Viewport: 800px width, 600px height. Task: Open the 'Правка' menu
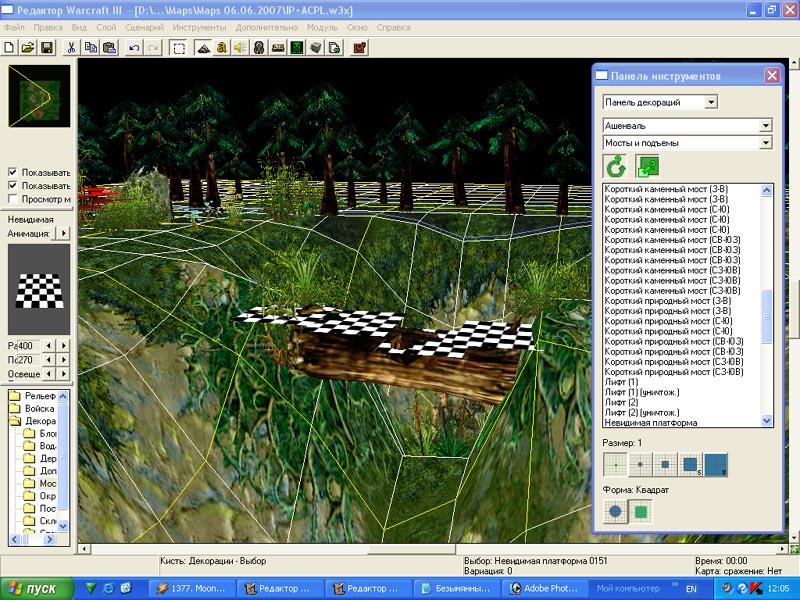tap(48, 28)
